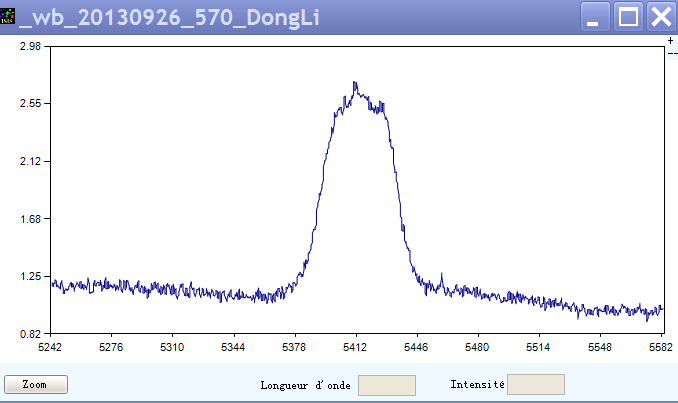Click the 0.82 y-axis label
The height and width of the screenshot is (403, 678).
(28, 334)
